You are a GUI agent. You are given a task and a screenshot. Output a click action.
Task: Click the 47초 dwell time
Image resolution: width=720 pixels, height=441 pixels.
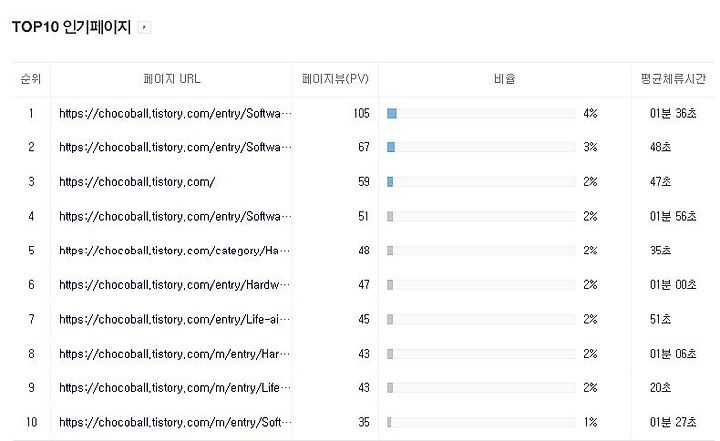pos(660,182)
